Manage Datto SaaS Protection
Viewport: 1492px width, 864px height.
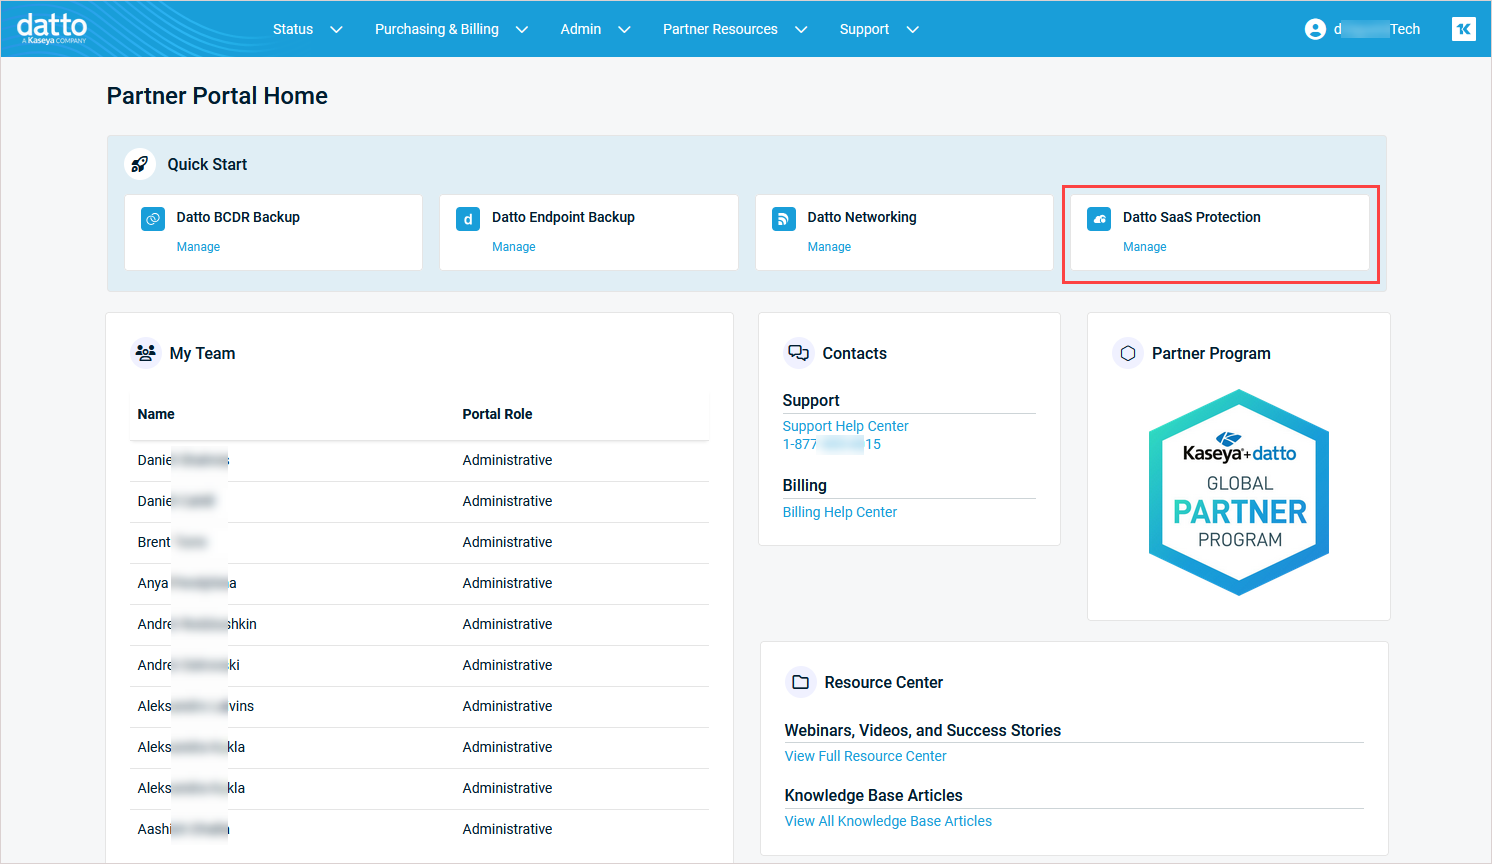pyautogui.click(x=1145, y=247)
